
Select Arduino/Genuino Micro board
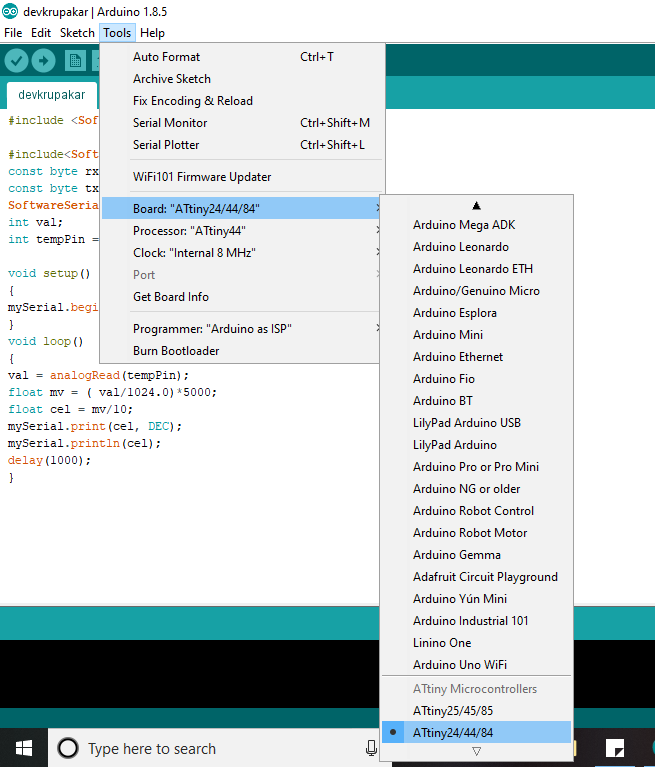click(x=476, y=291)
